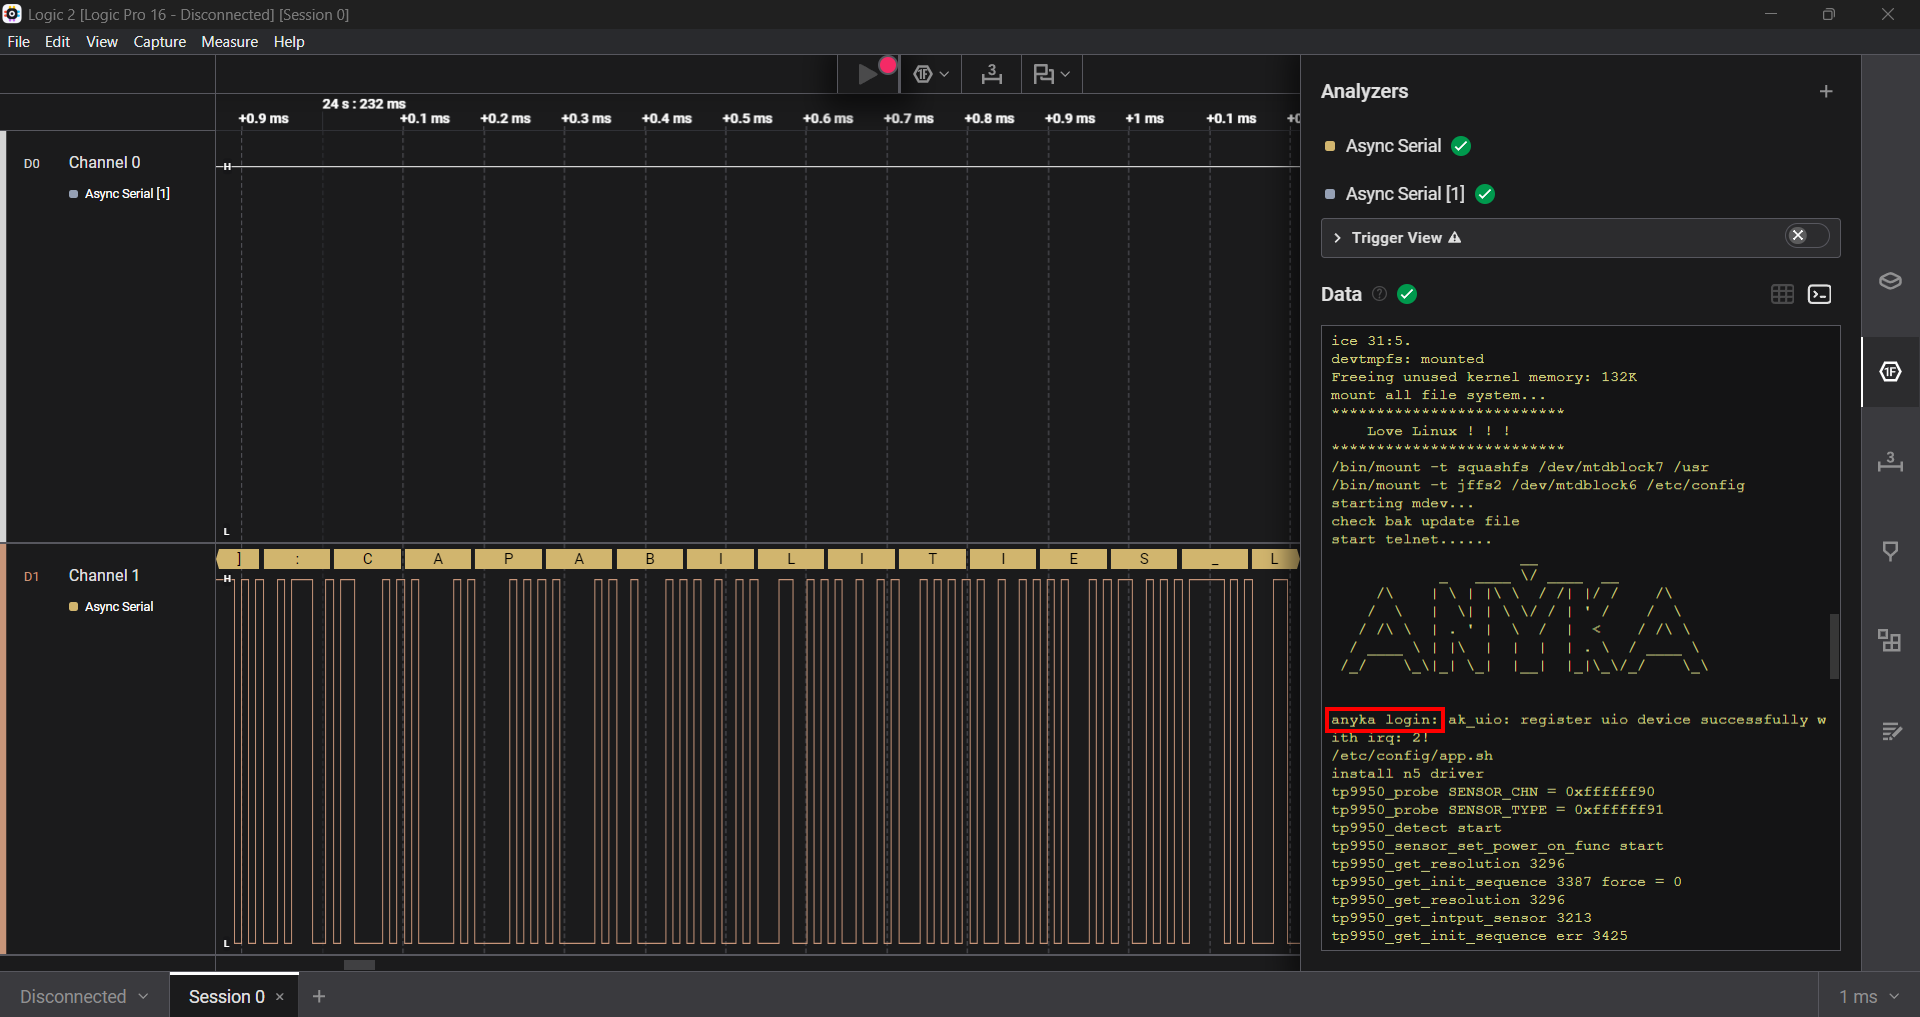
Task: Switch Data view to table mode
Action: click(1782, 294)
